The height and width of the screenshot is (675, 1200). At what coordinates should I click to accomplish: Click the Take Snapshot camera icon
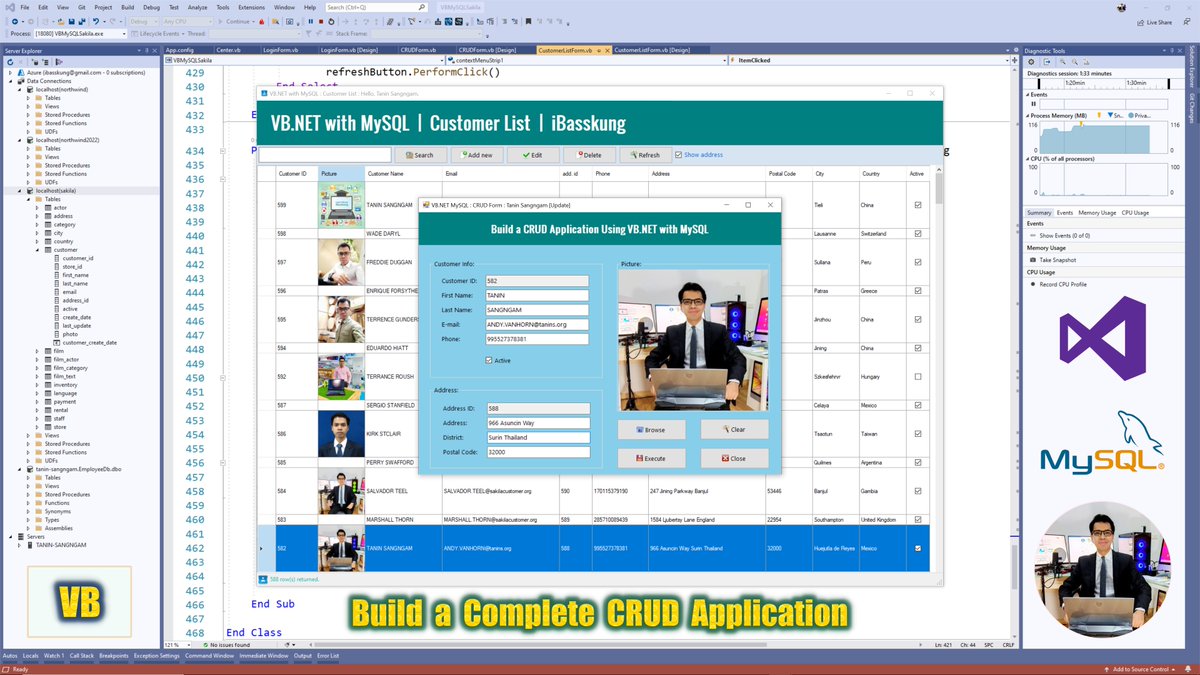1031,259
